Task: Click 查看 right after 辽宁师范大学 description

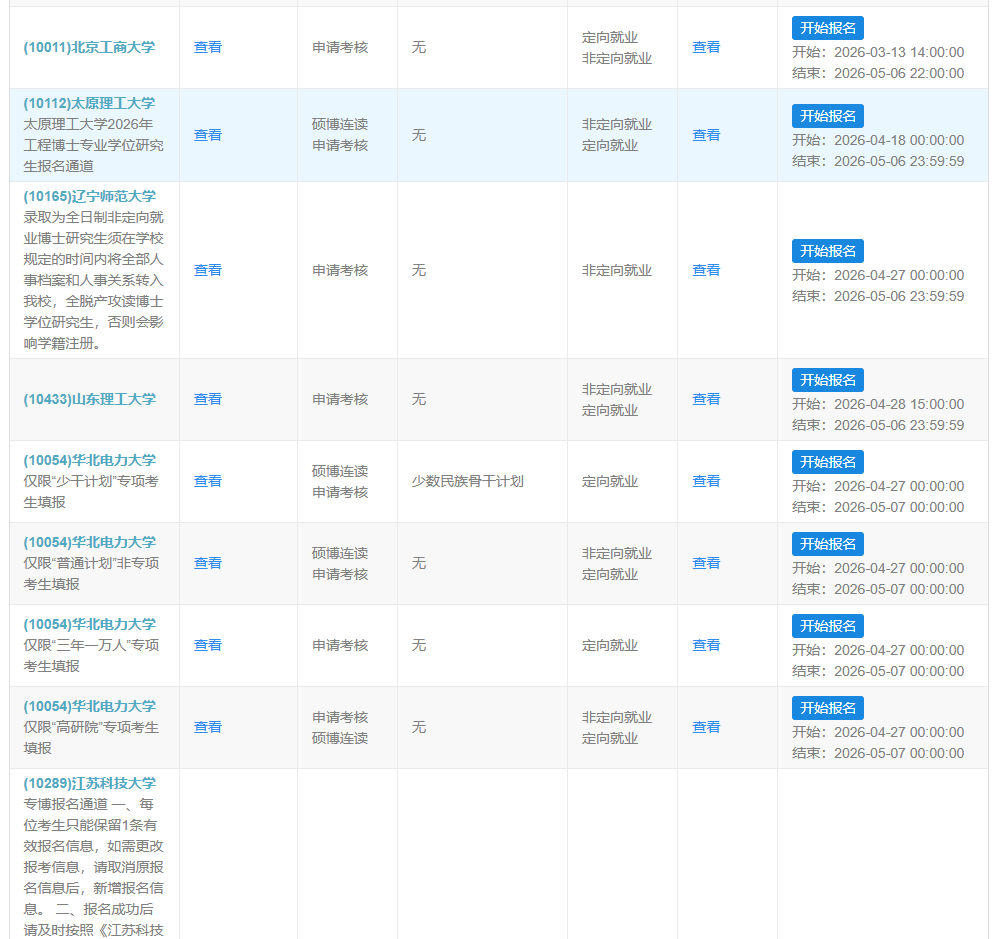Action: [208, 270]
